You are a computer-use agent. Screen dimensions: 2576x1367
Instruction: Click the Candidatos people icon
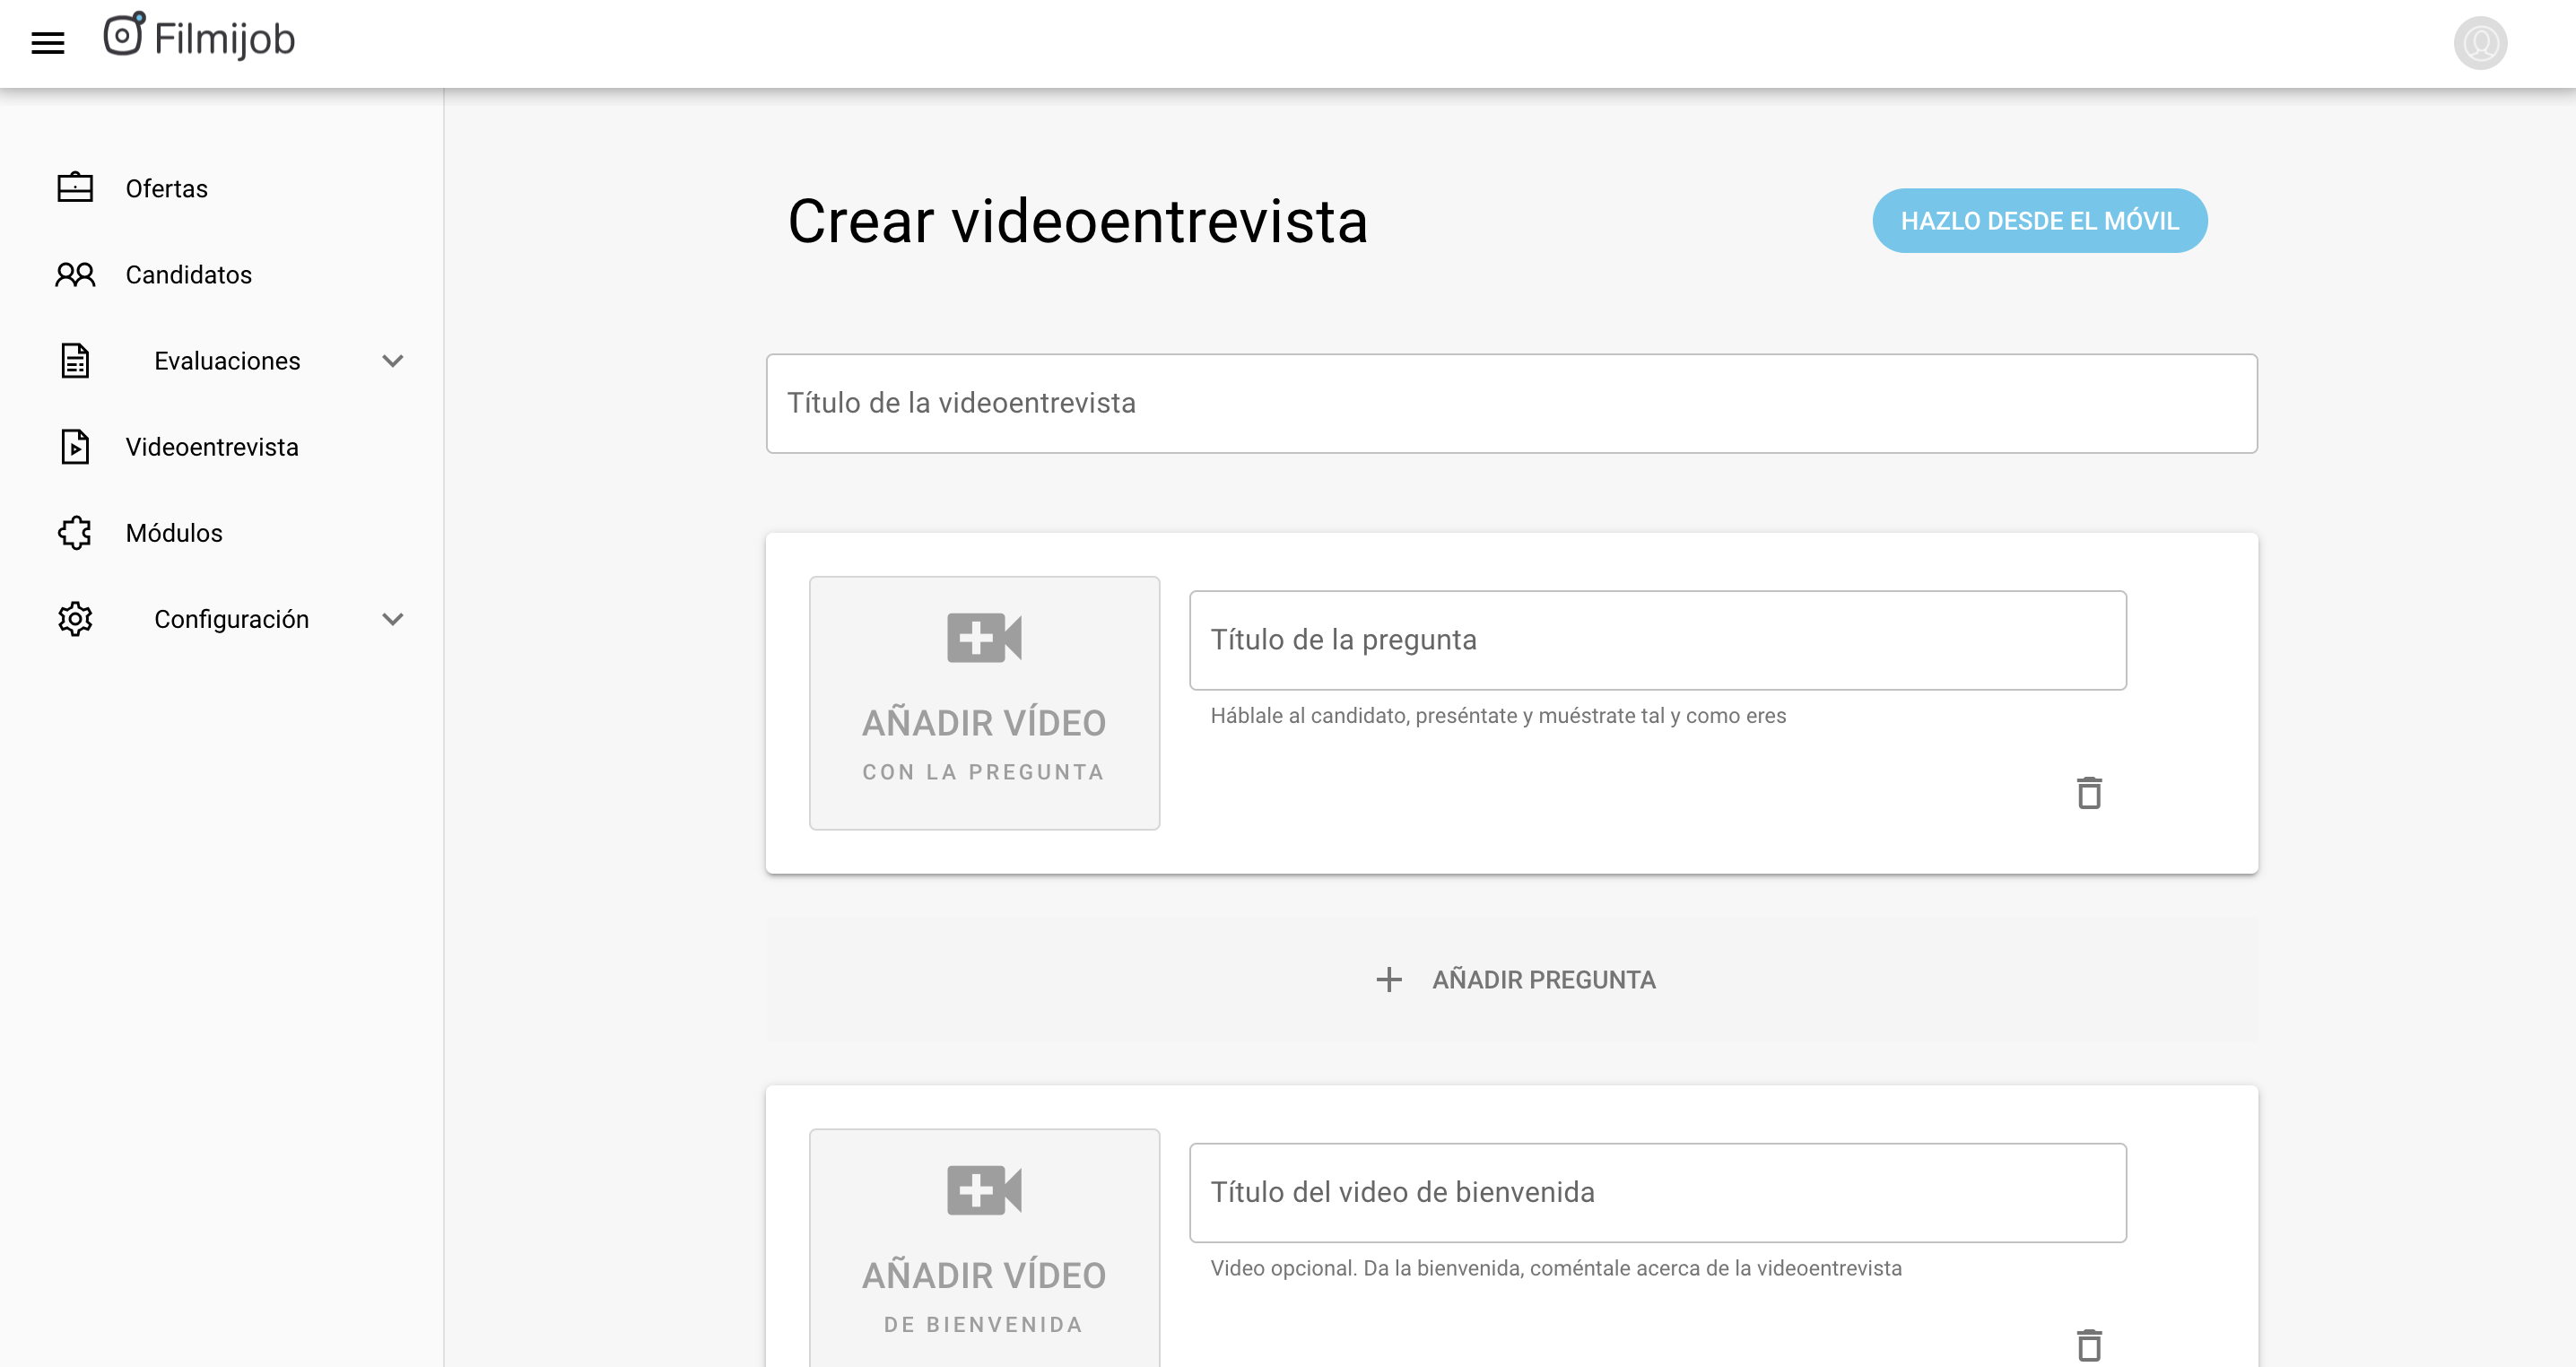[x=75, y=274]
